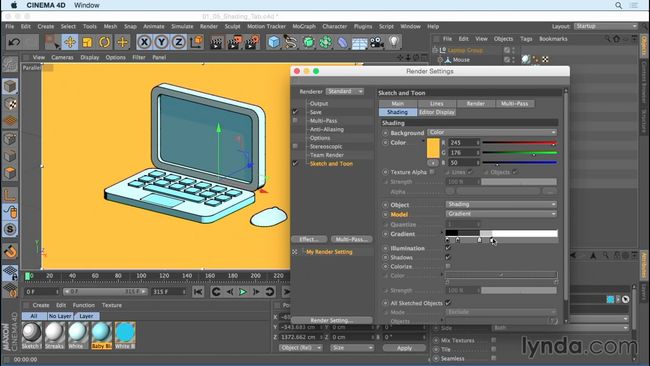
Task: Adjust the green G color slider
Action: tap(520, 153)
